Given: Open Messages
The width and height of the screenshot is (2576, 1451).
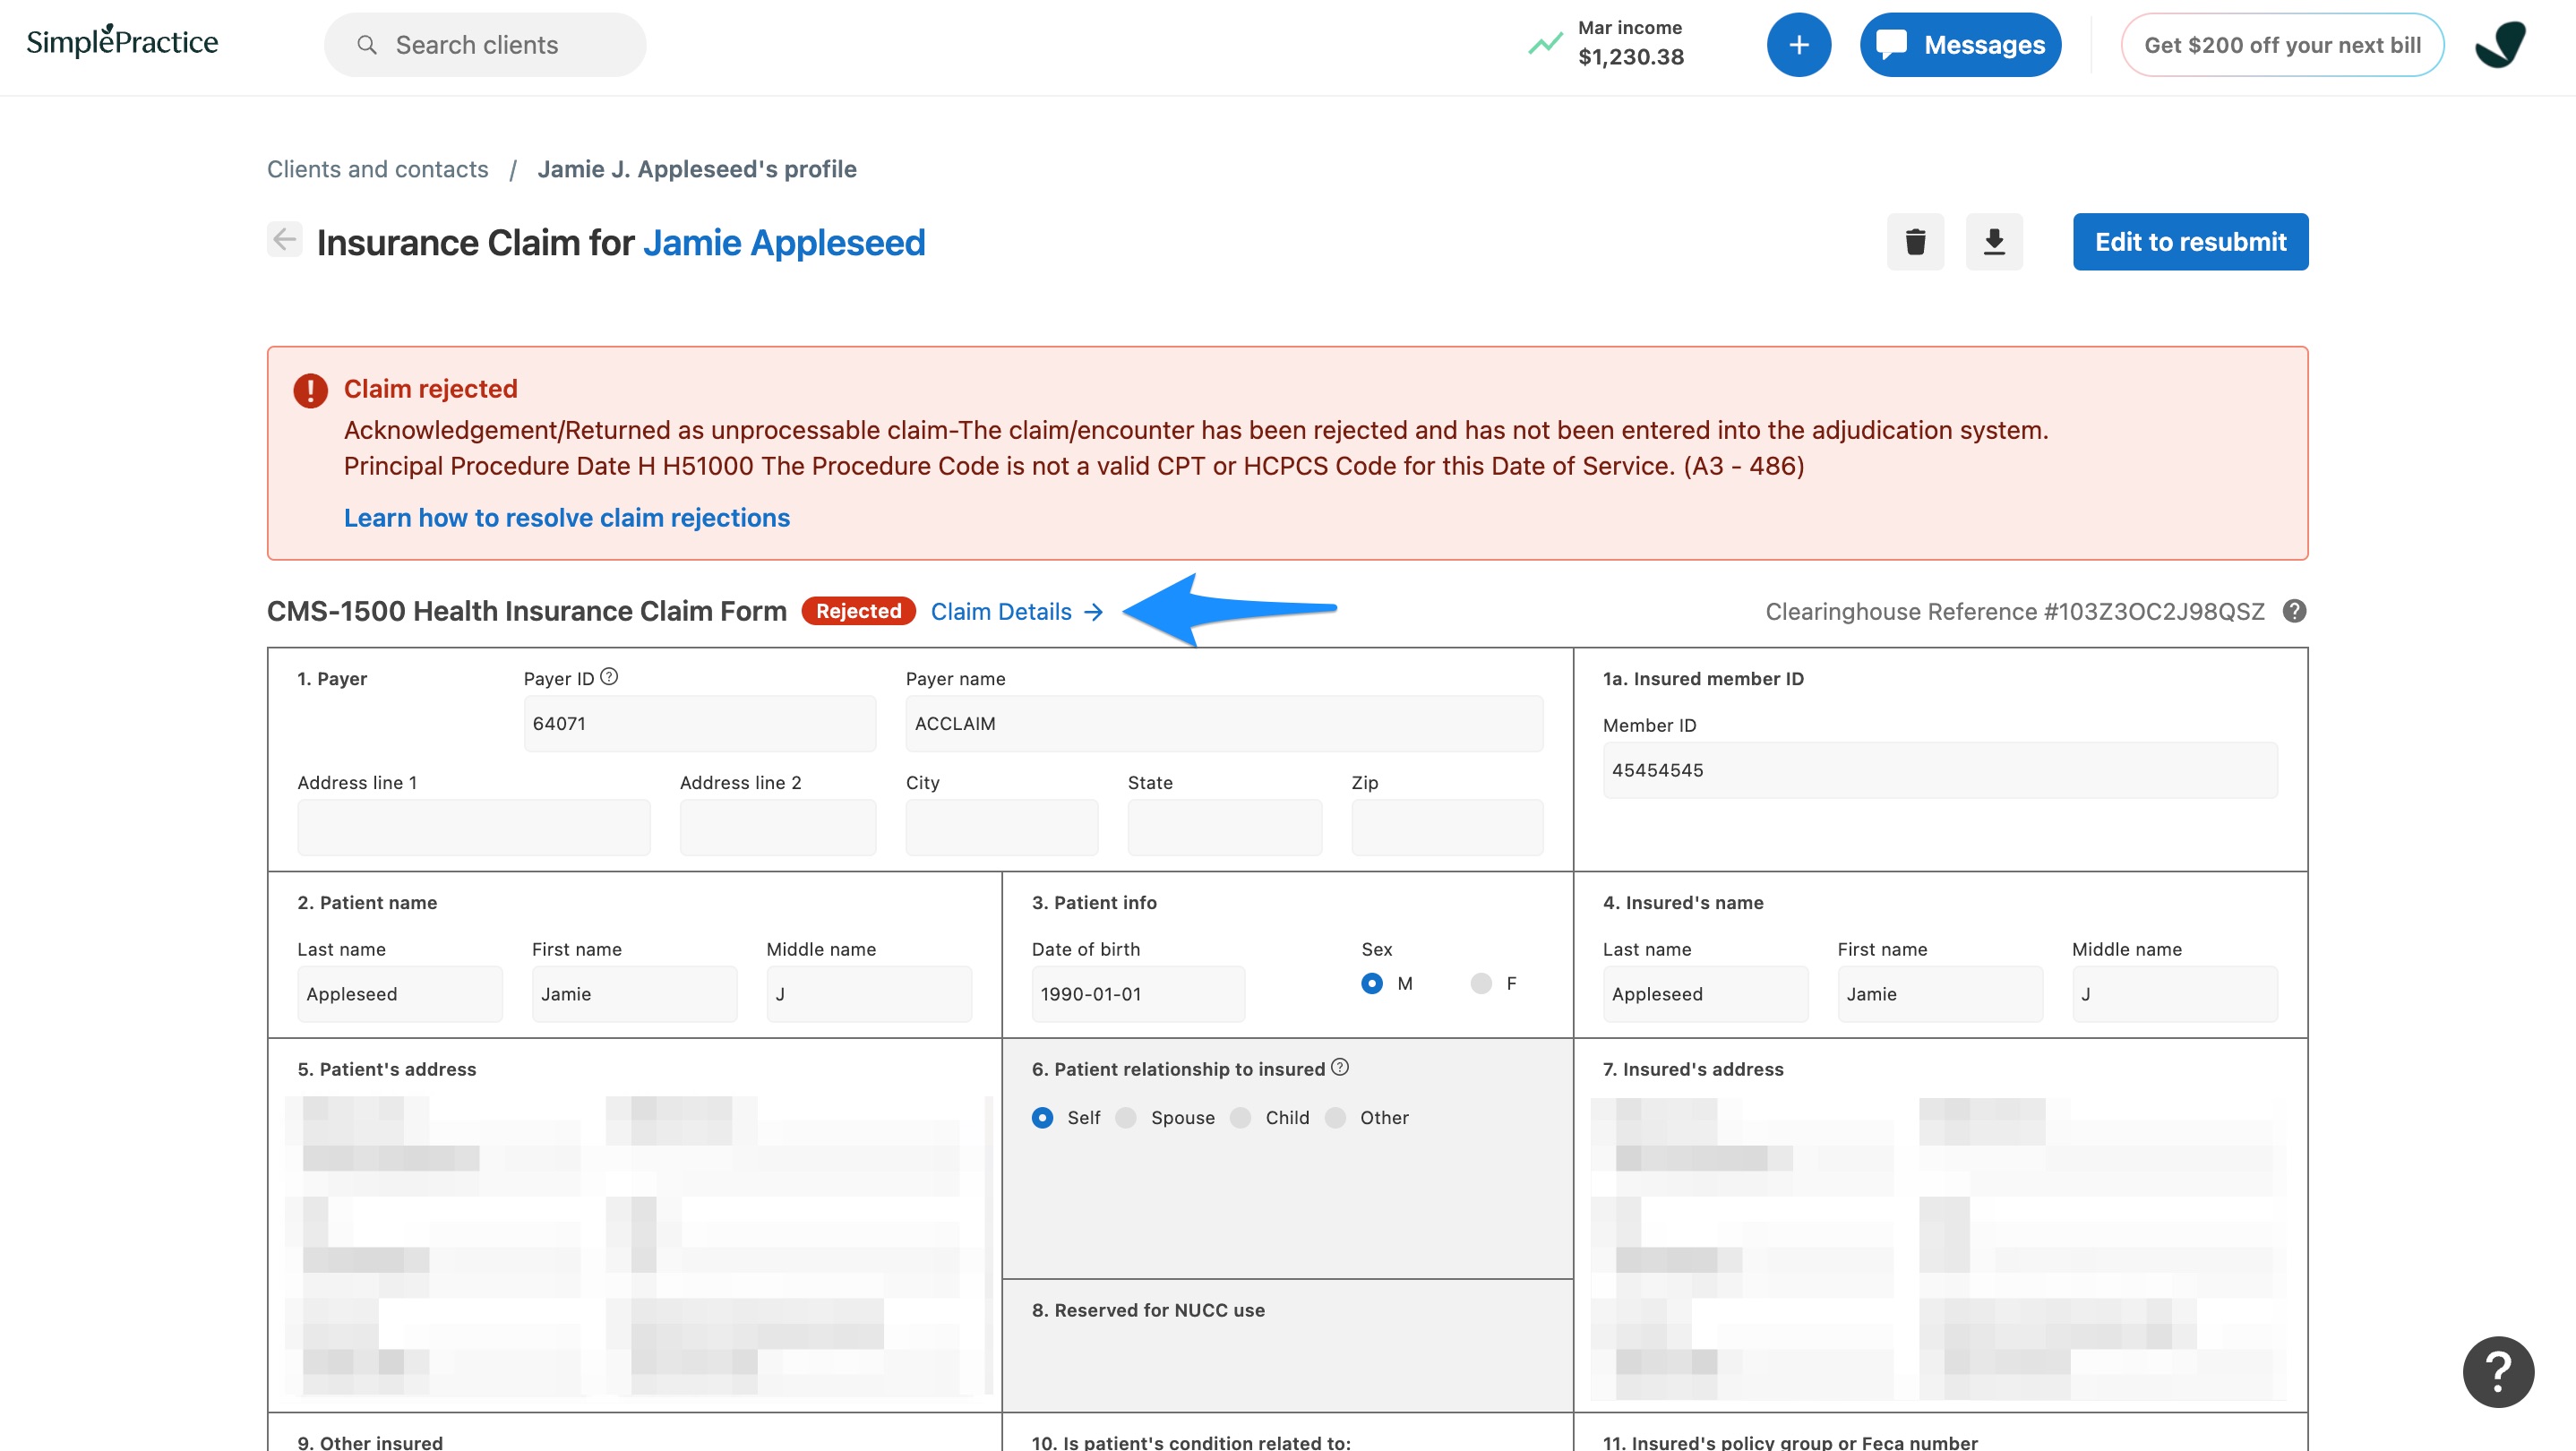Looking at the screenshot, I should pyautogui.click(x=1960, y=45).
